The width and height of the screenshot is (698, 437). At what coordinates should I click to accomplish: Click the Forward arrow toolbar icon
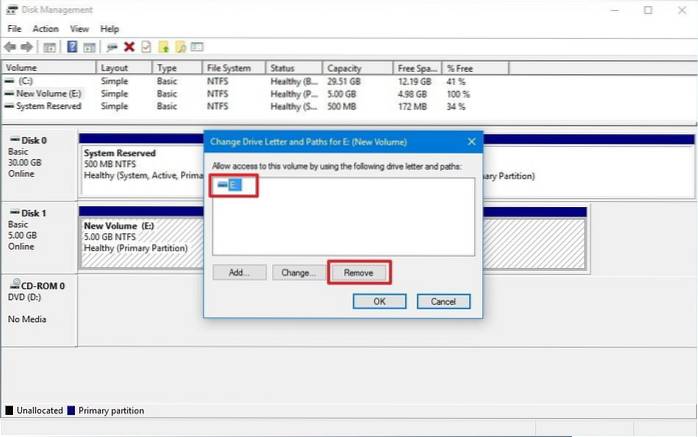click(27, 47)
